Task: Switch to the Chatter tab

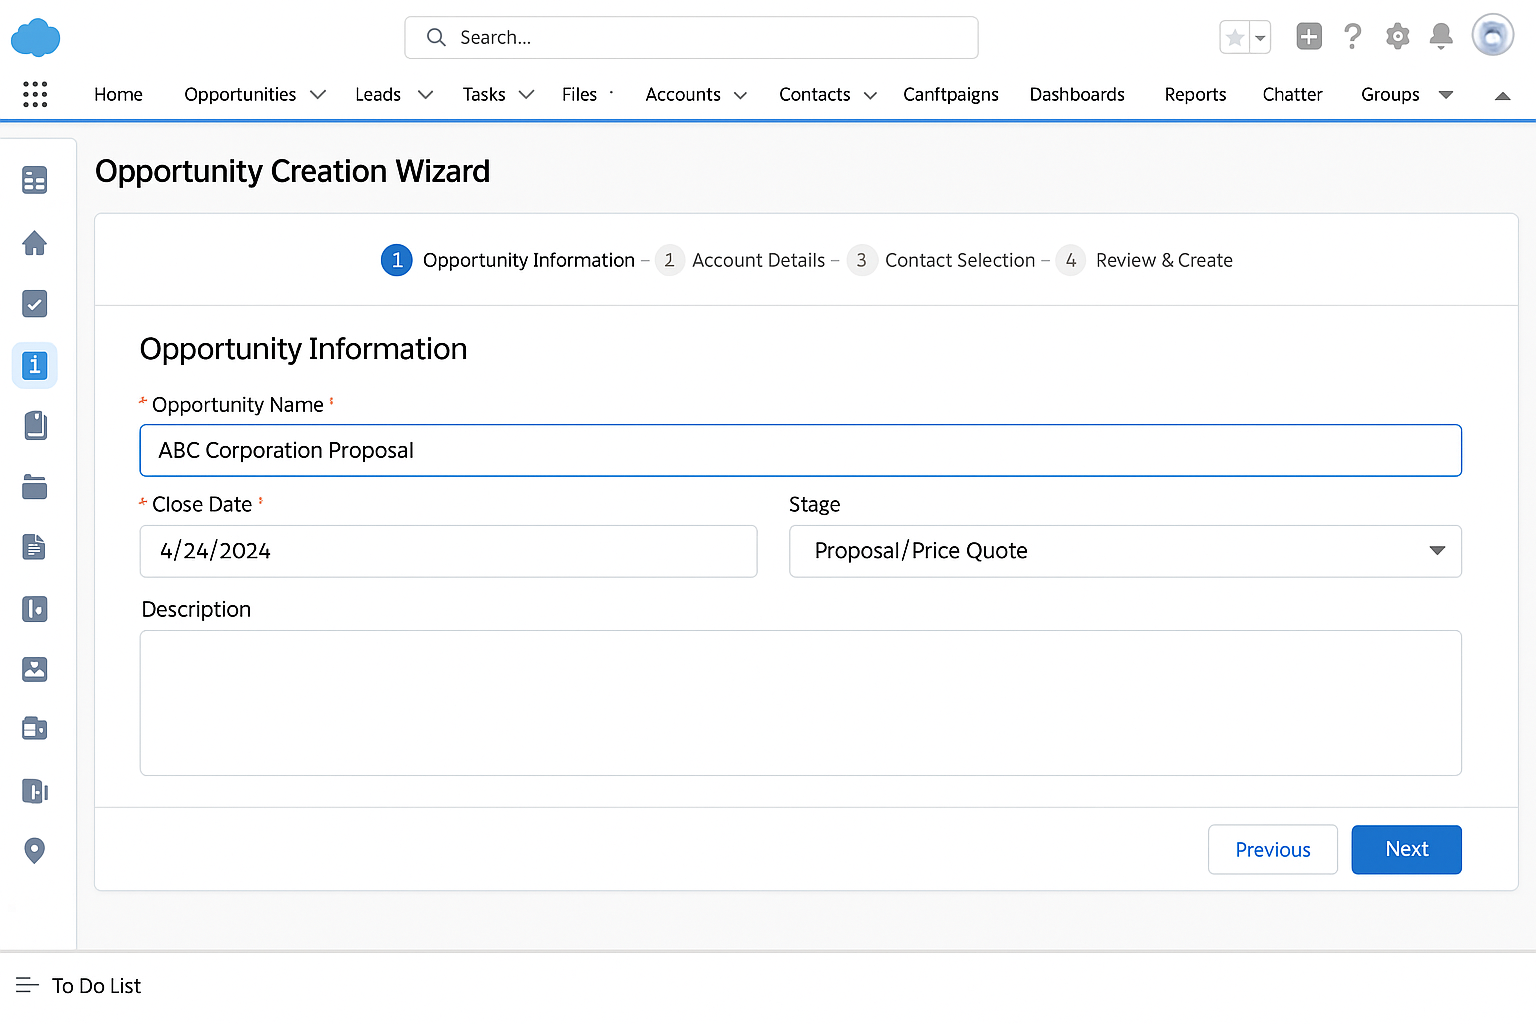Action: point(1292,94)
